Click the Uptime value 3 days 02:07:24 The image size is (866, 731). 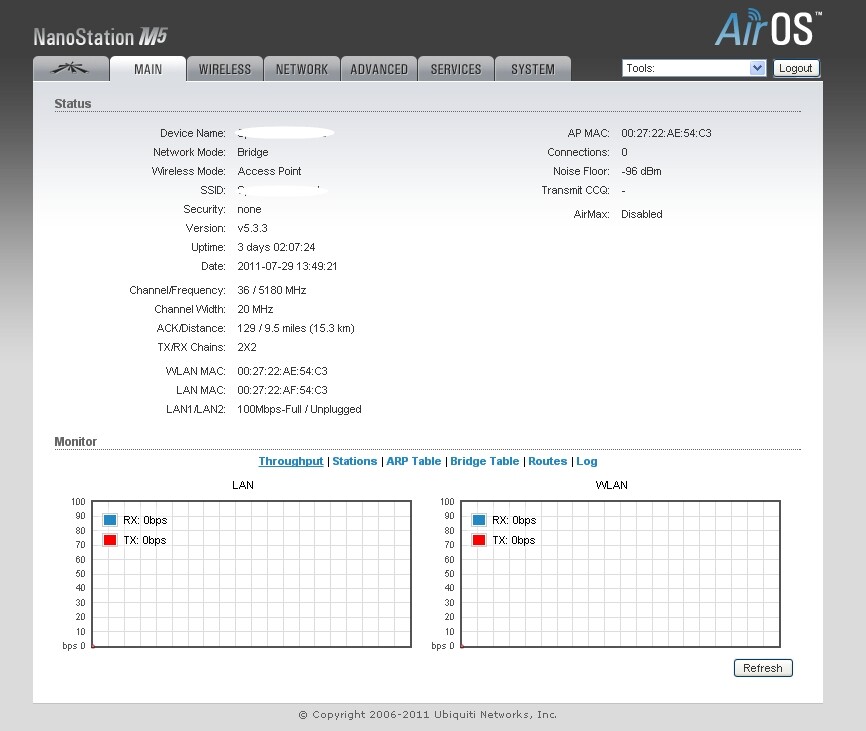pos(276,247)
